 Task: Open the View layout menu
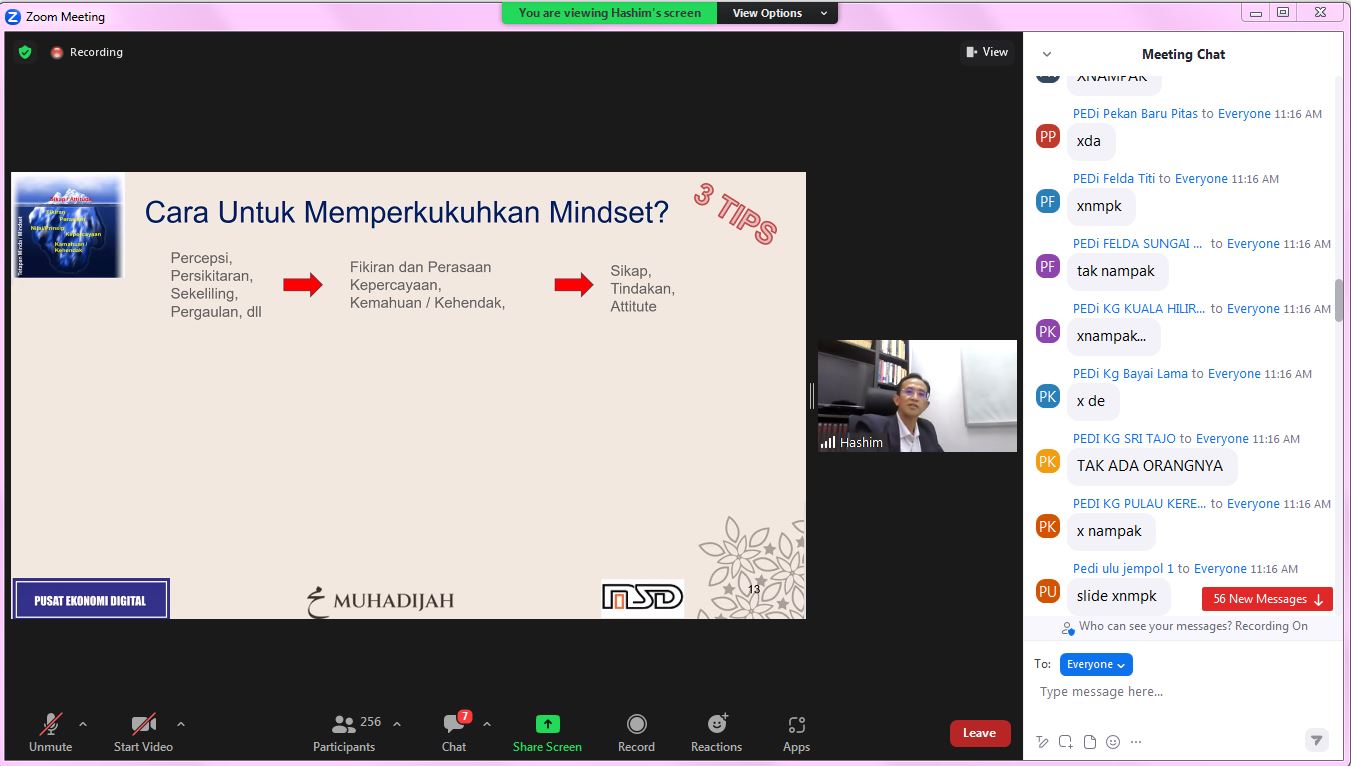tap(986, 52)
